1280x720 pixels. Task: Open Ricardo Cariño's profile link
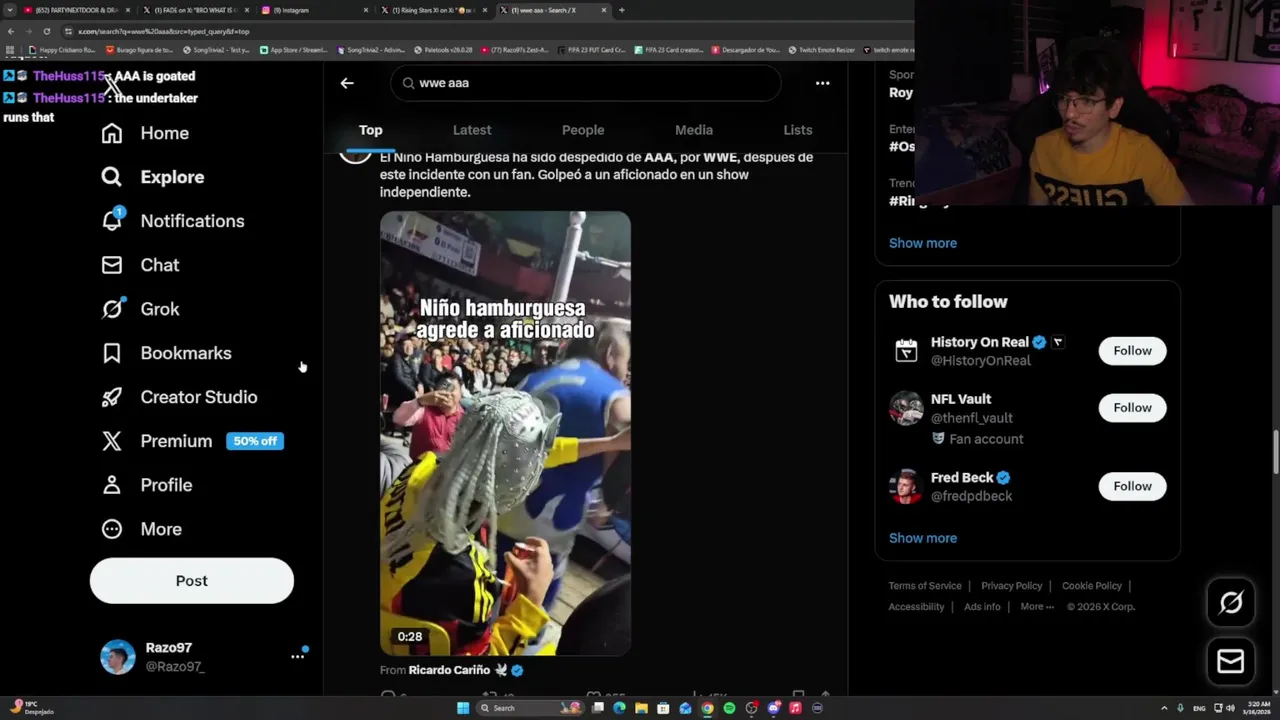pos(449,670)
